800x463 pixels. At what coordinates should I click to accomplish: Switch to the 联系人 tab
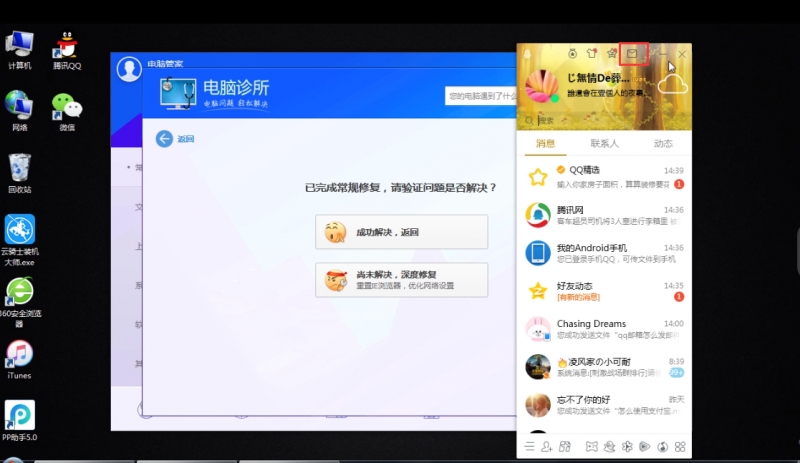pos(605,143)
